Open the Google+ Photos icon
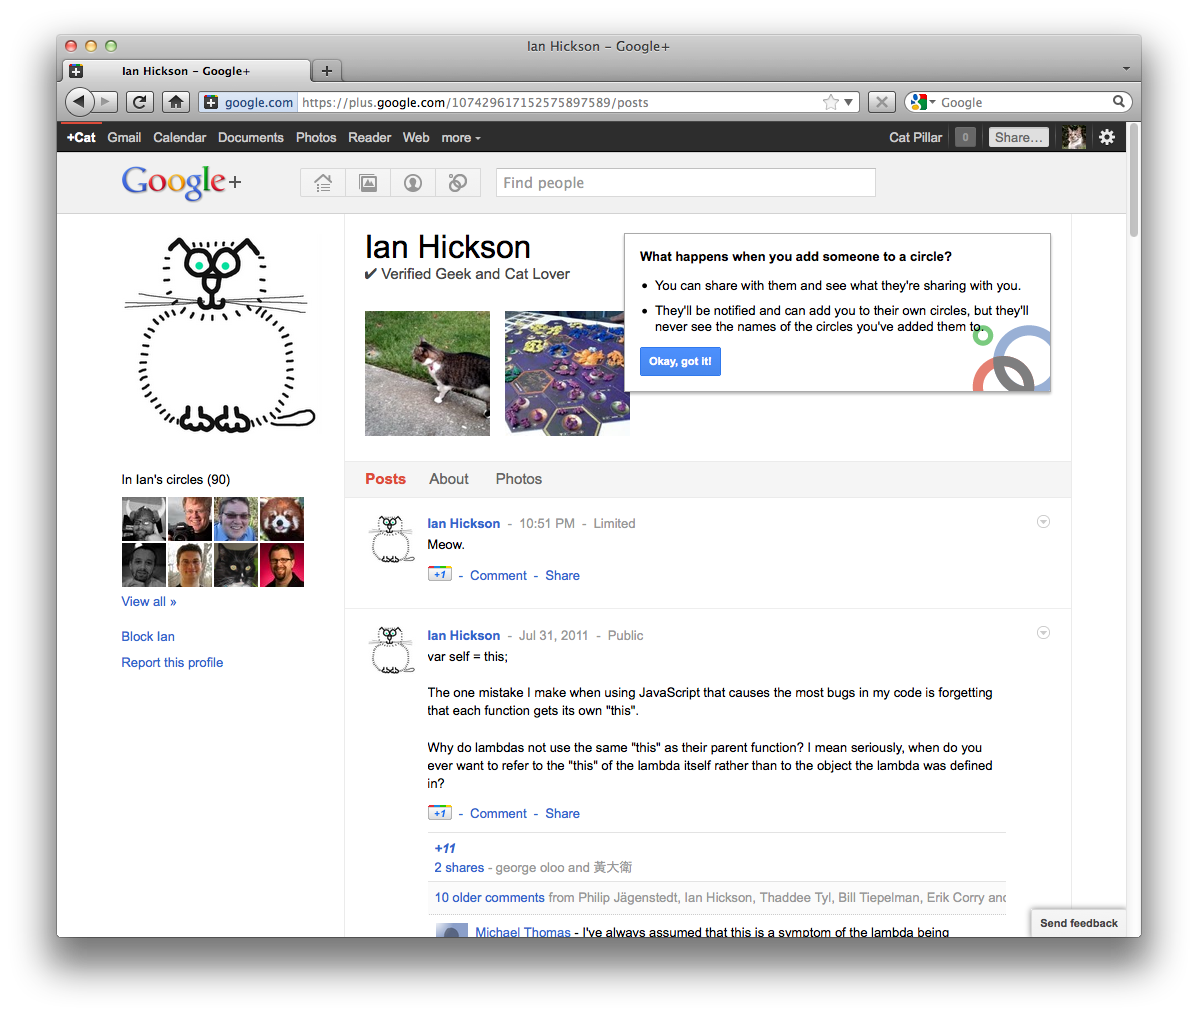1198x1016 pixels. coord(368,183)
